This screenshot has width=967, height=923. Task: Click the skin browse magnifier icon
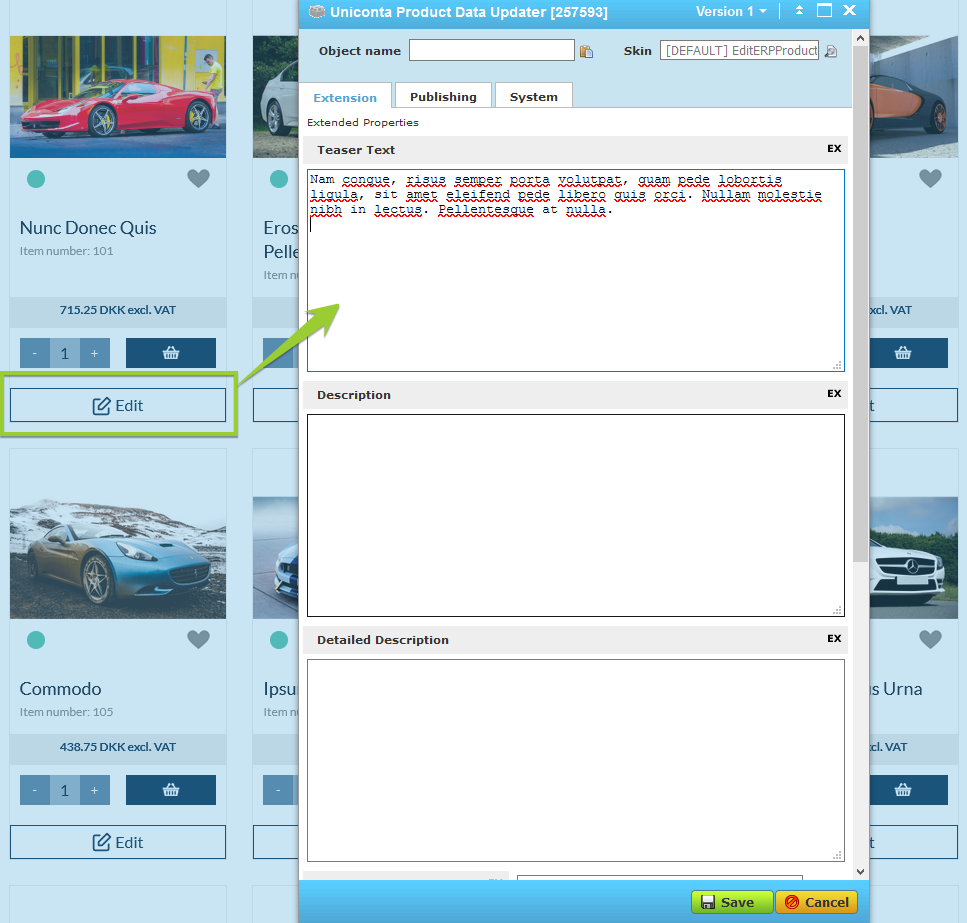pos(830,51)
